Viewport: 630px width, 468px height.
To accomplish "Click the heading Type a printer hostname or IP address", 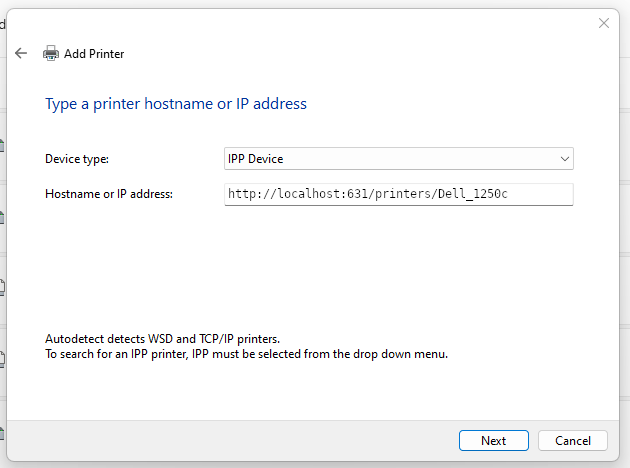I will pyautogui.click(x=176, y=104).
